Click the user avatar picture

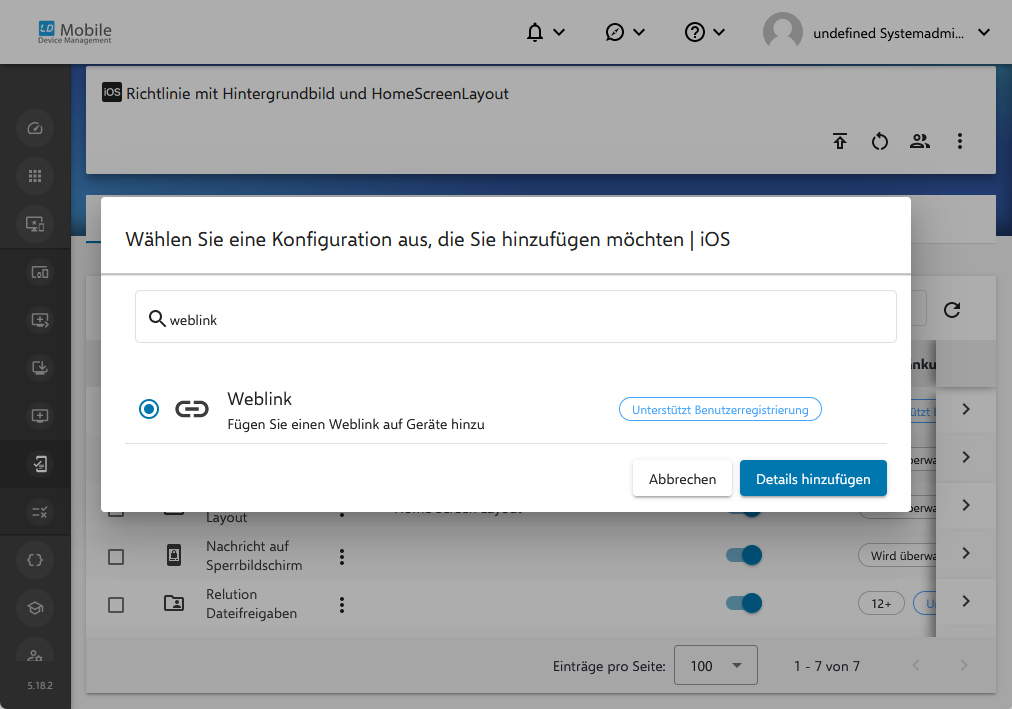pyautogui.click(x=782, y=32)
